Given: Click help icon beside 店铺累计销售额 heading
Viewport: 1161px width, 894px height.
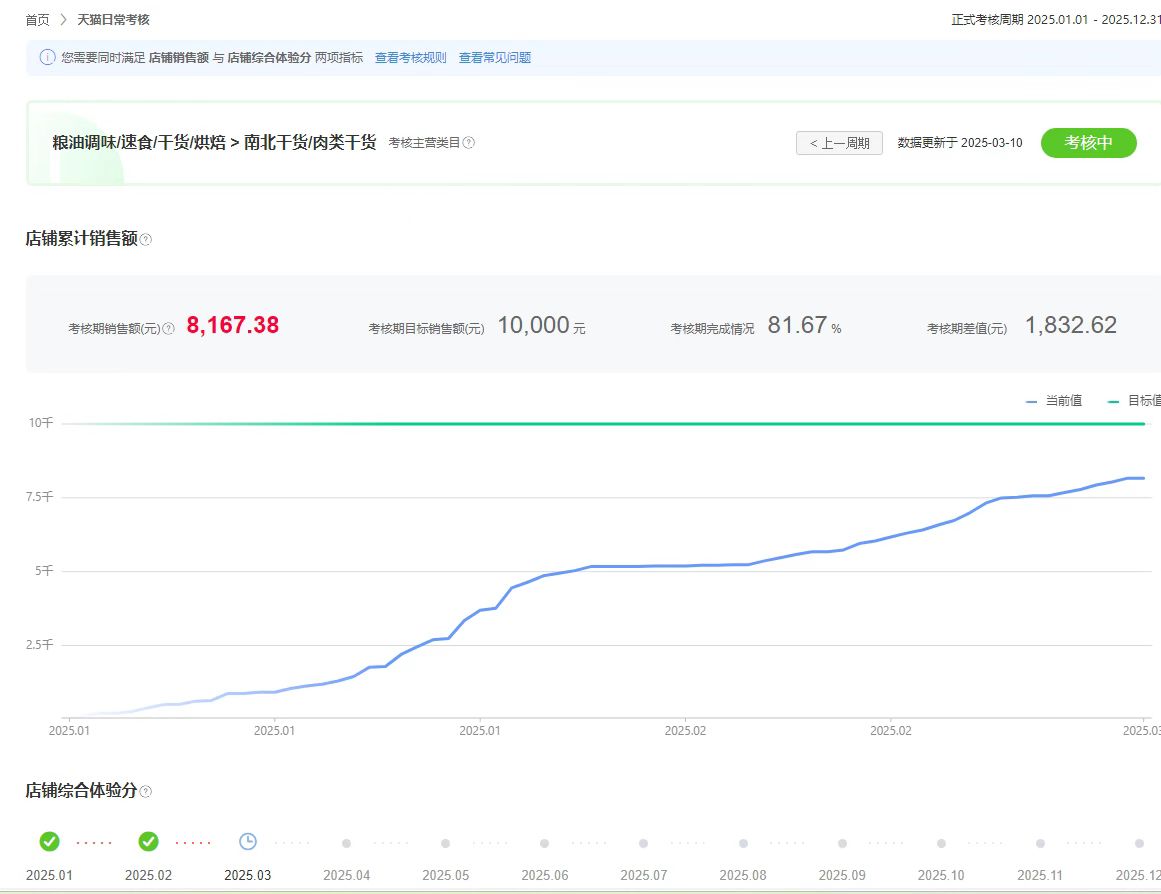Looking at the screenshot, I should [145, 240].
